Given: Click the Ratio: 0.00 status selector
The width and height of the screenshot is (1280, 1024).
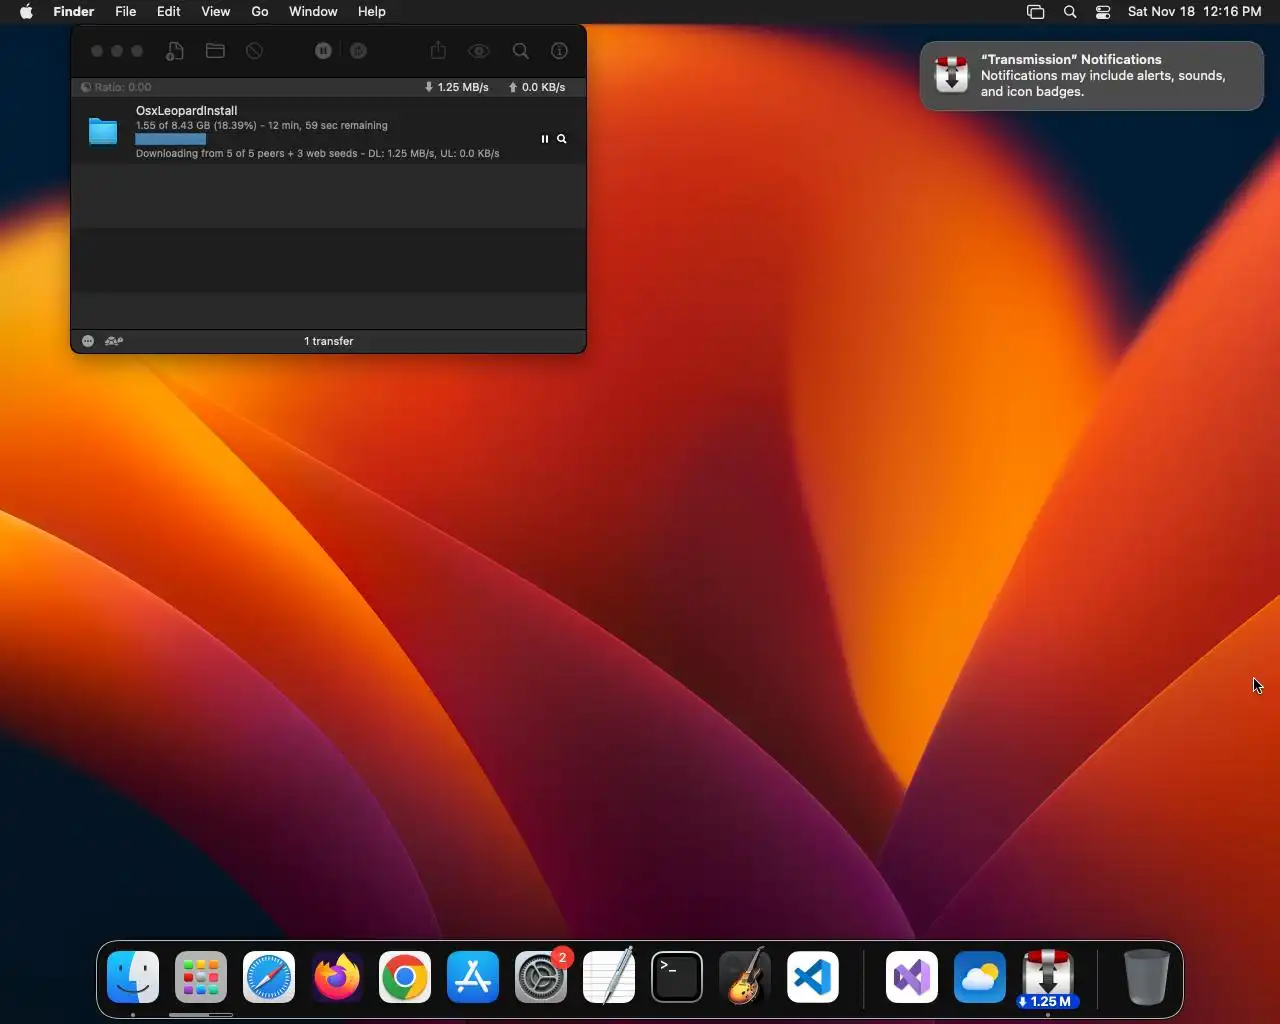Looking at the screenshot, I should click(116, 87).
